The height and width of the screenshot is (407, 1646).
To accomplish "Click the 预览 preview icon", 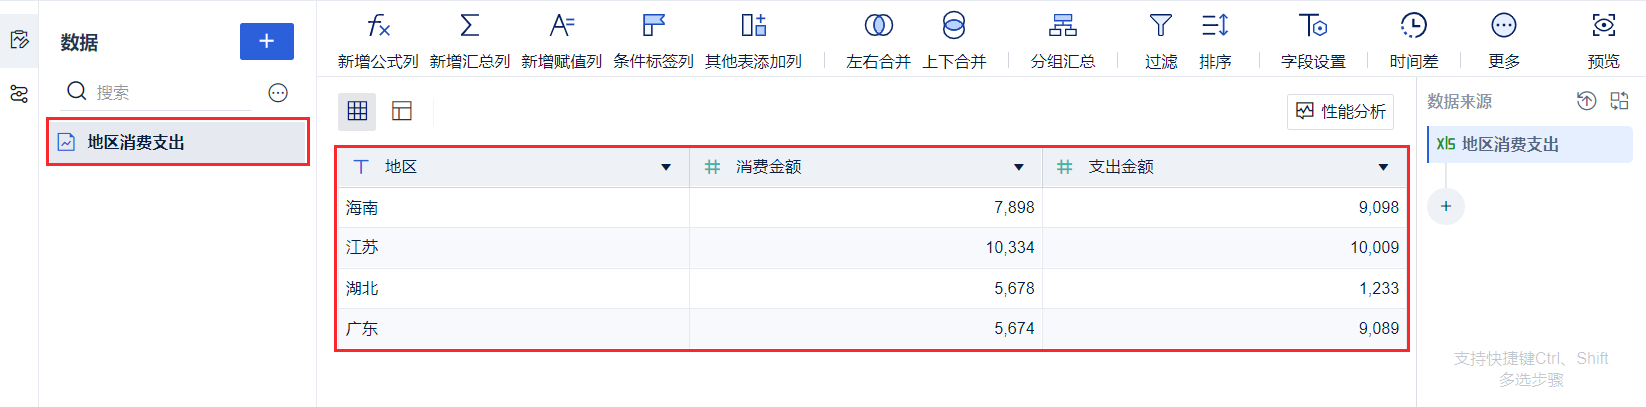I will point(1603,26).
